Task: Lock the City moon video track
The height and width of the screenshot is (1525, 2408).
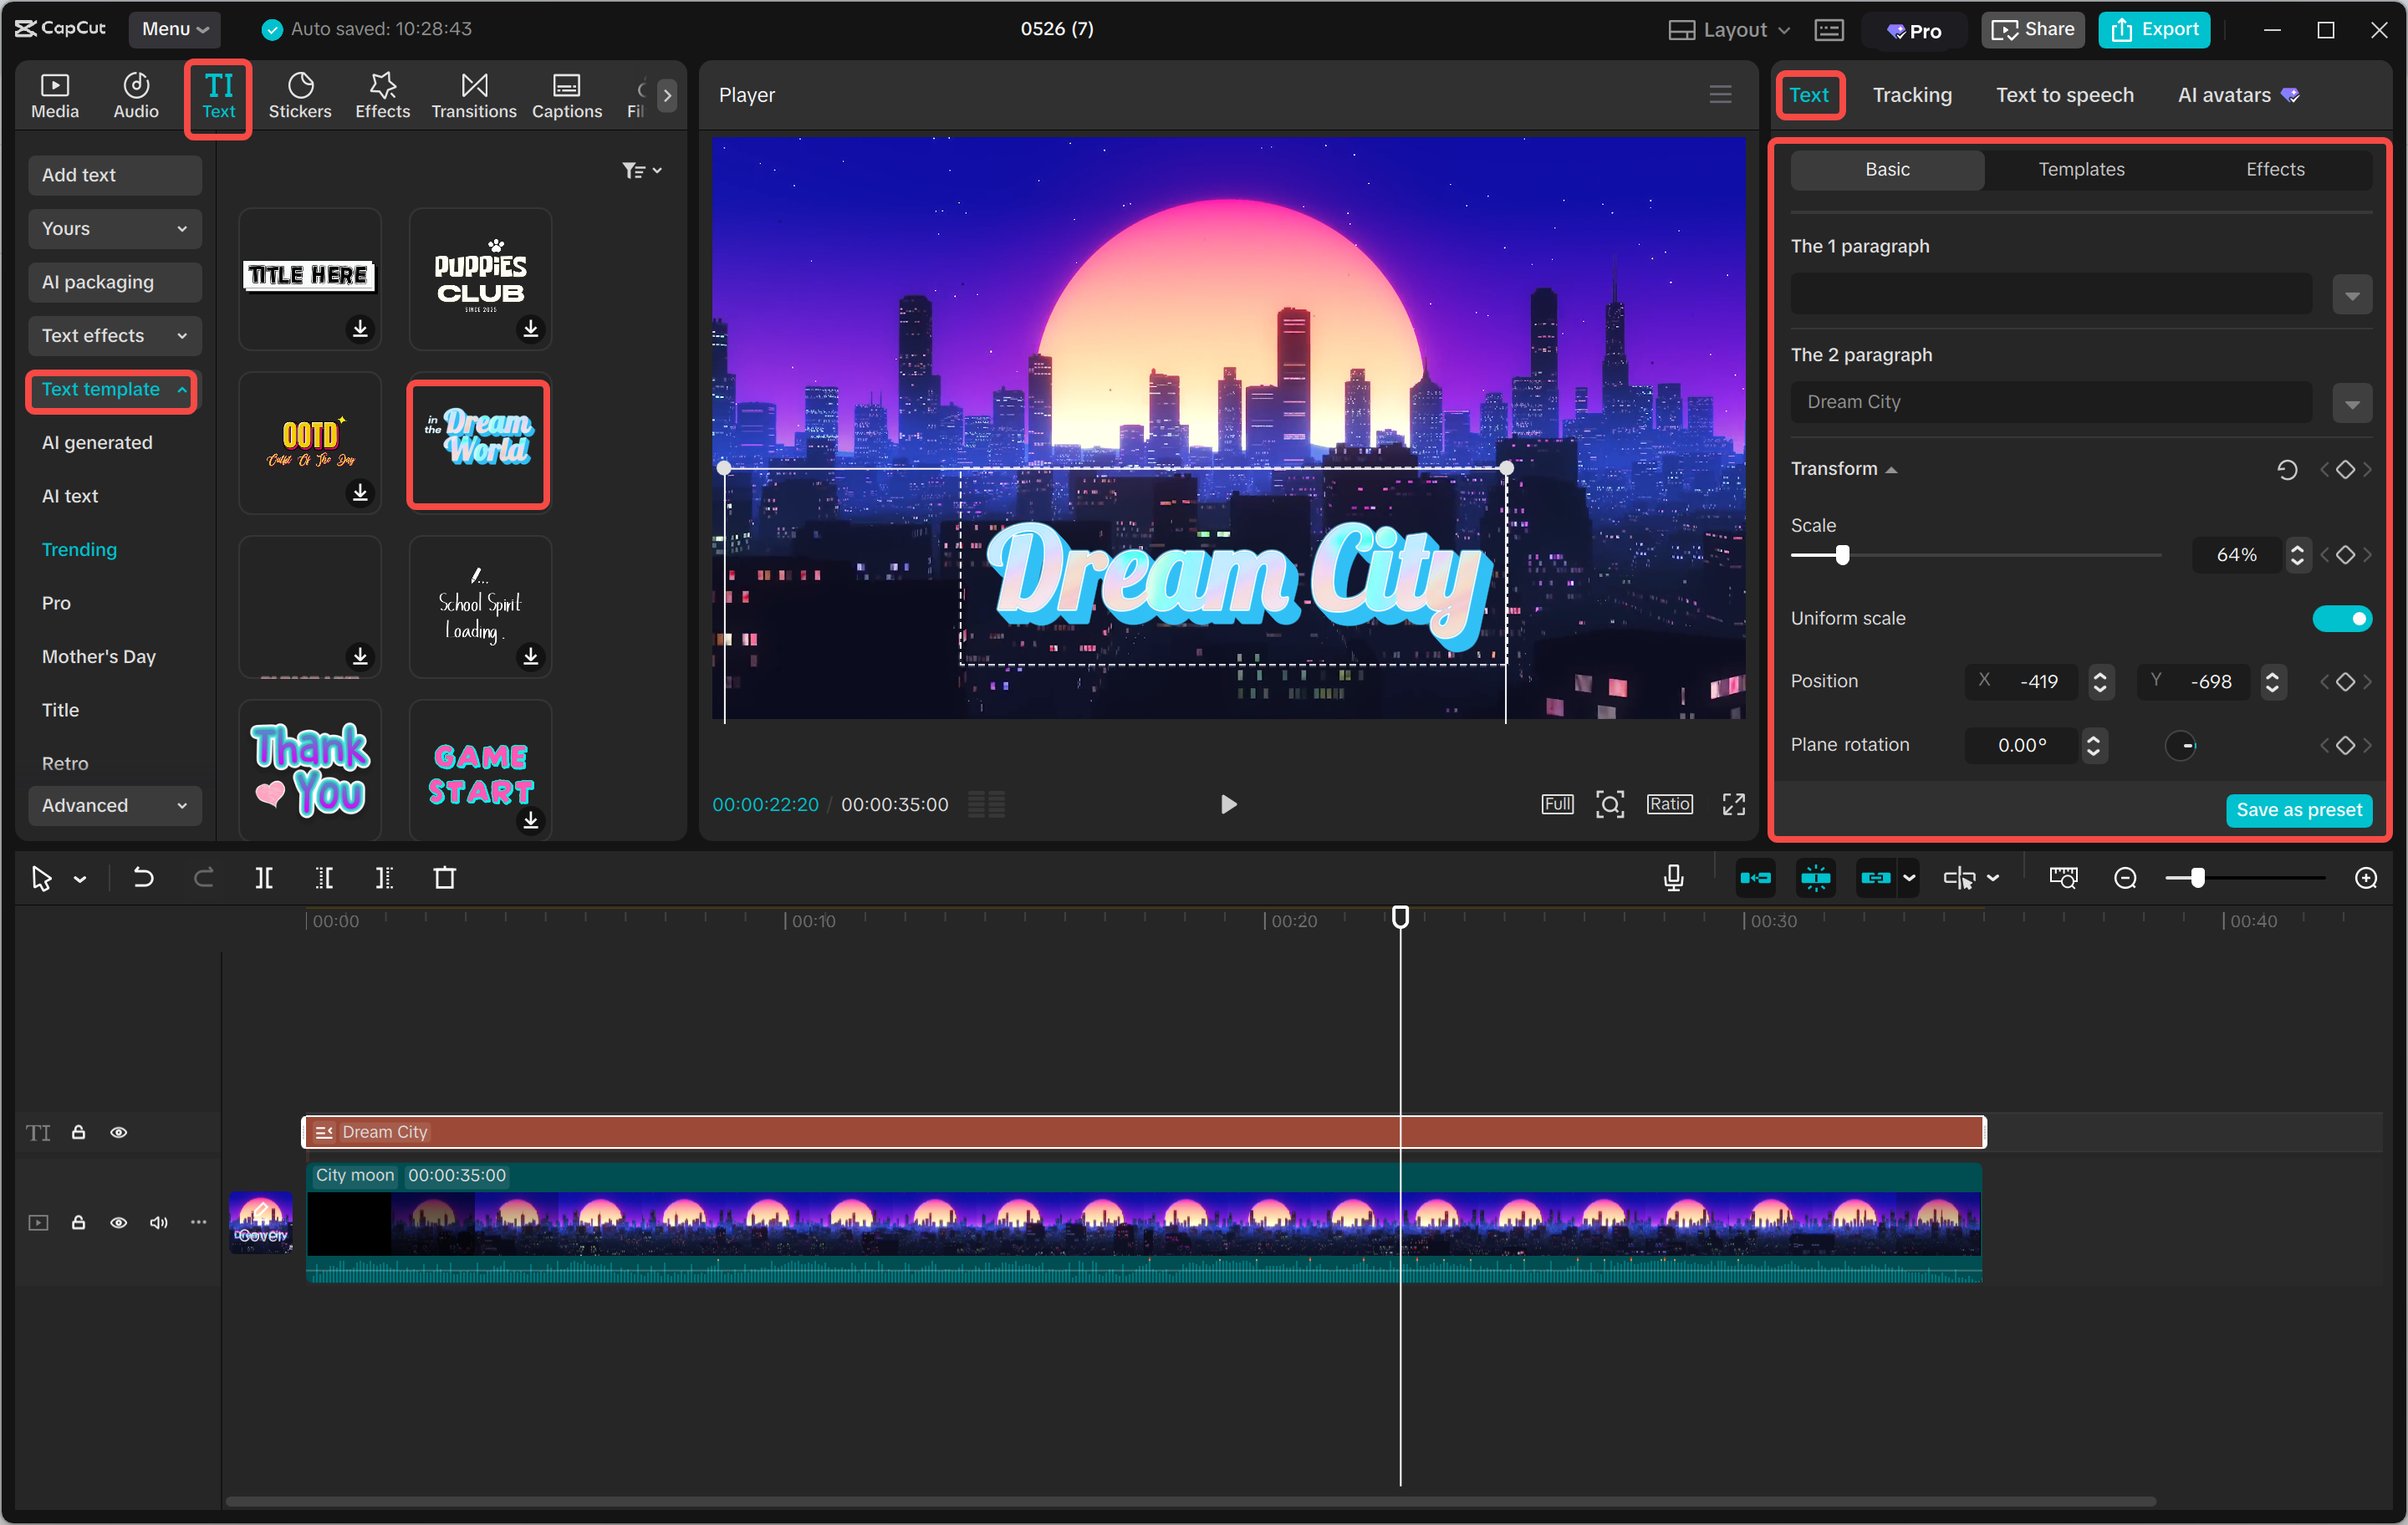Action: tap(78, 1222)
